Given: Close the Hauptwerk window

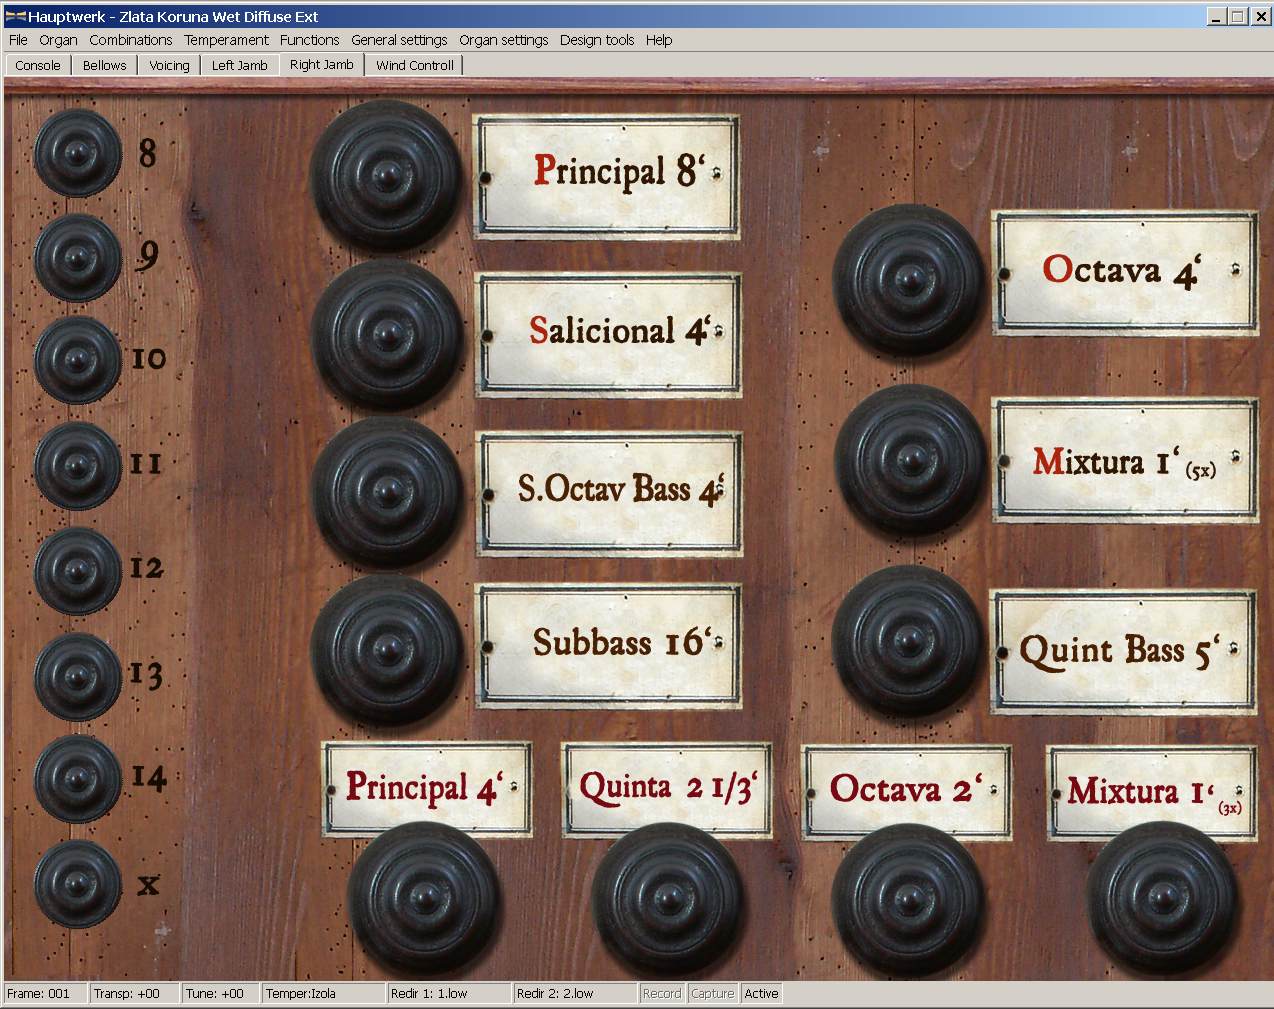Looking at the screenshot, I should tap(1259, 16).
